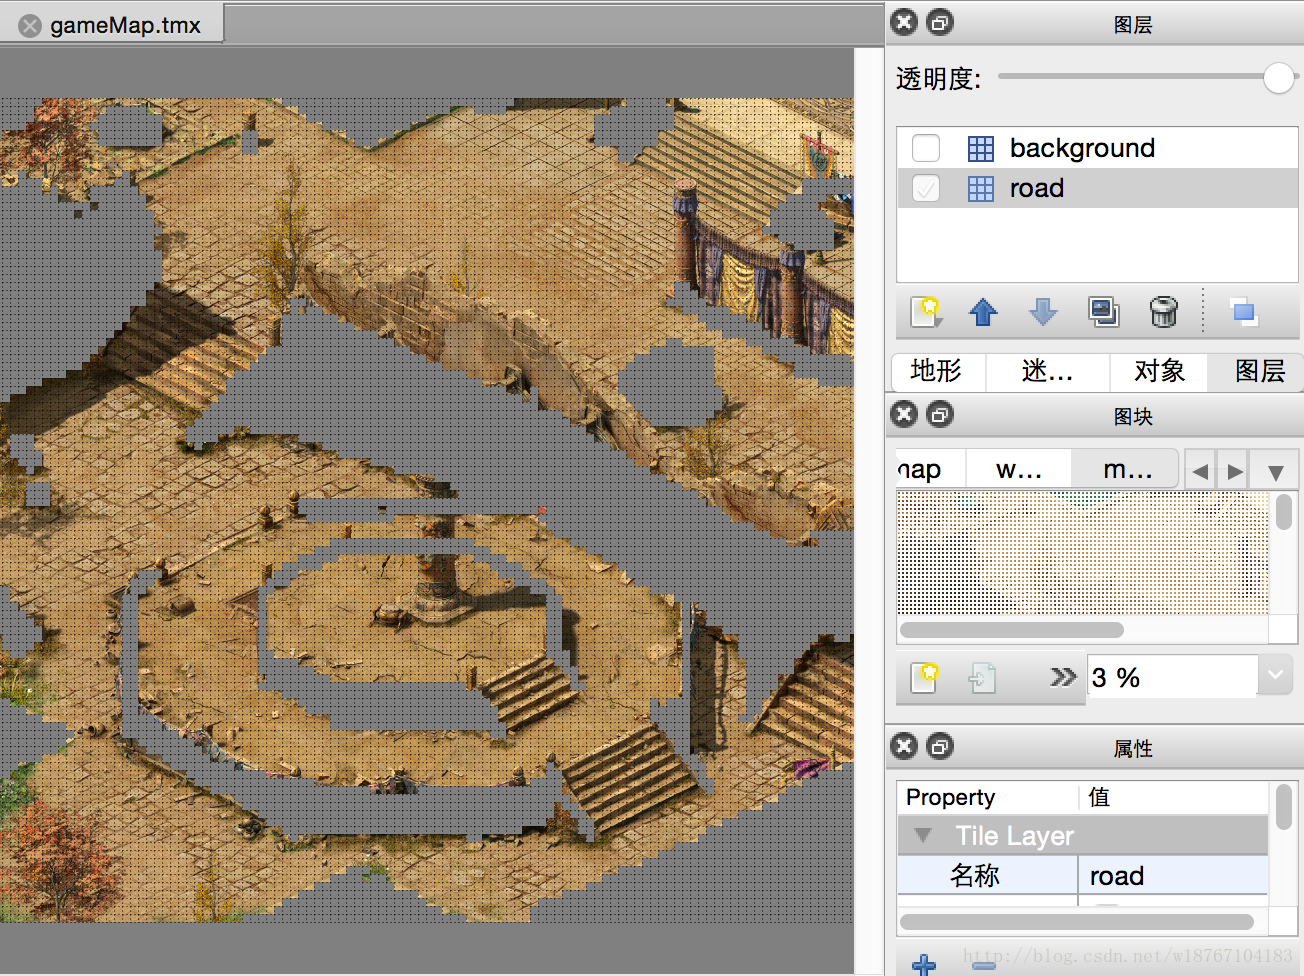Select the m… tileset tab

(x=1127, y=469)
